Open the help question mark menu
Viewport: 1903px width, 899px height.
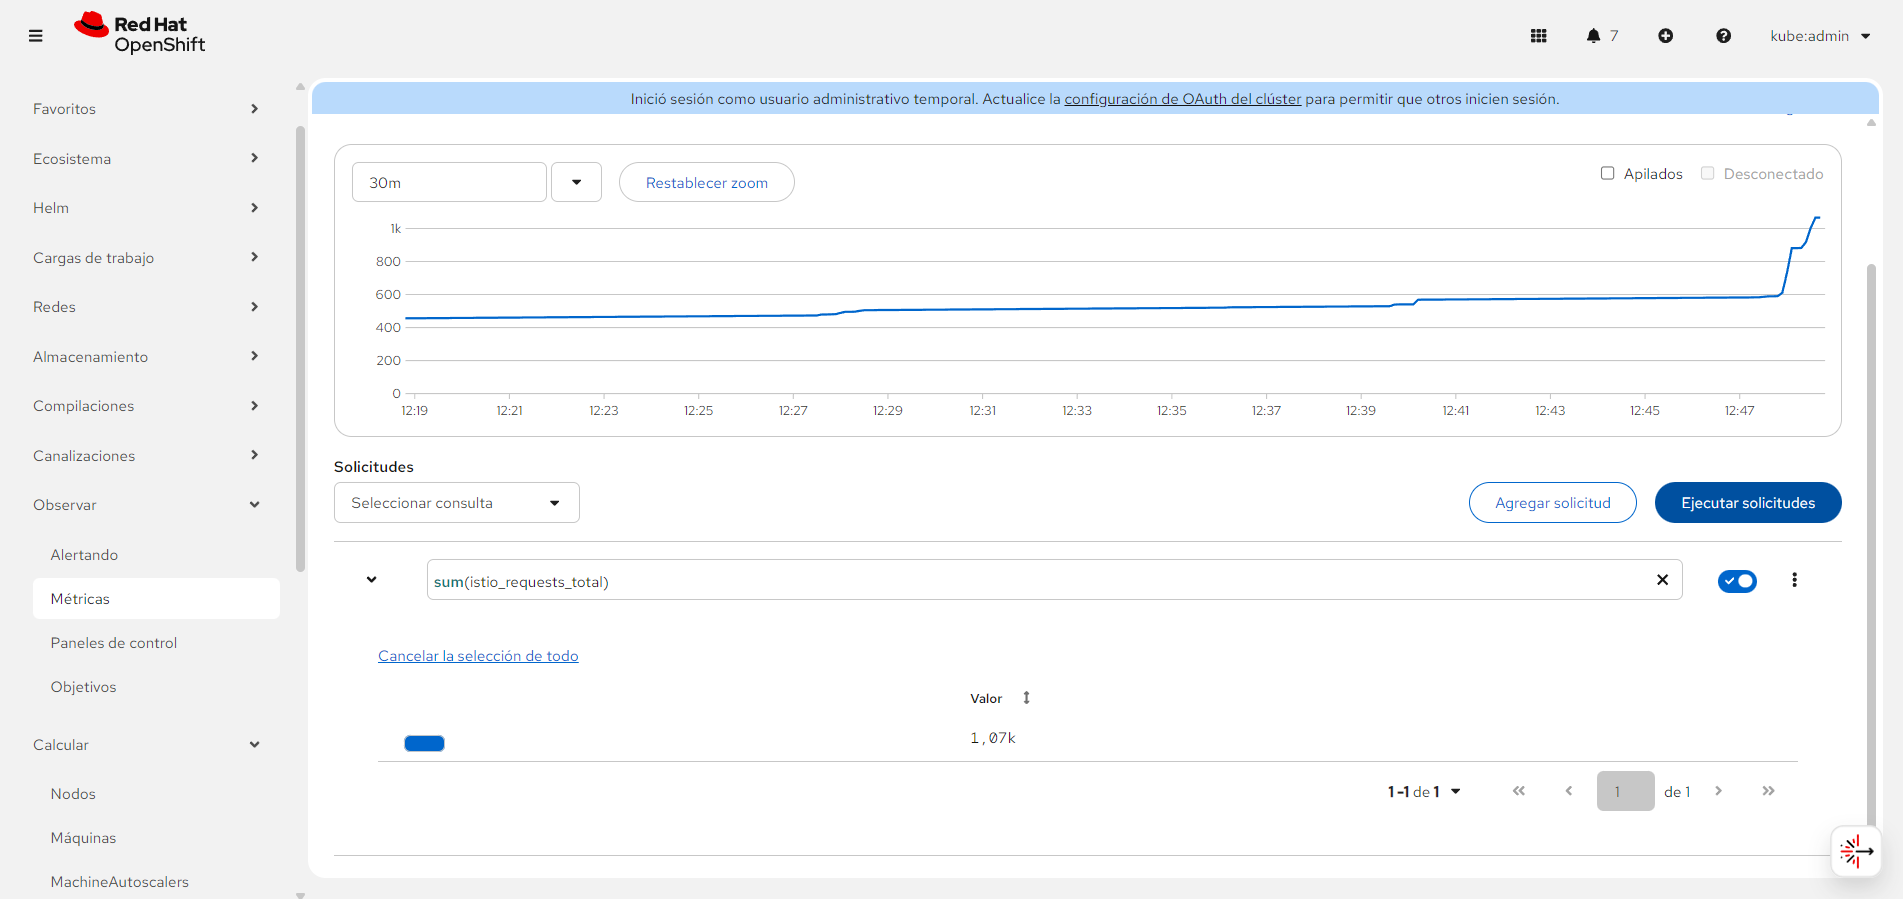pos(1723,36)
